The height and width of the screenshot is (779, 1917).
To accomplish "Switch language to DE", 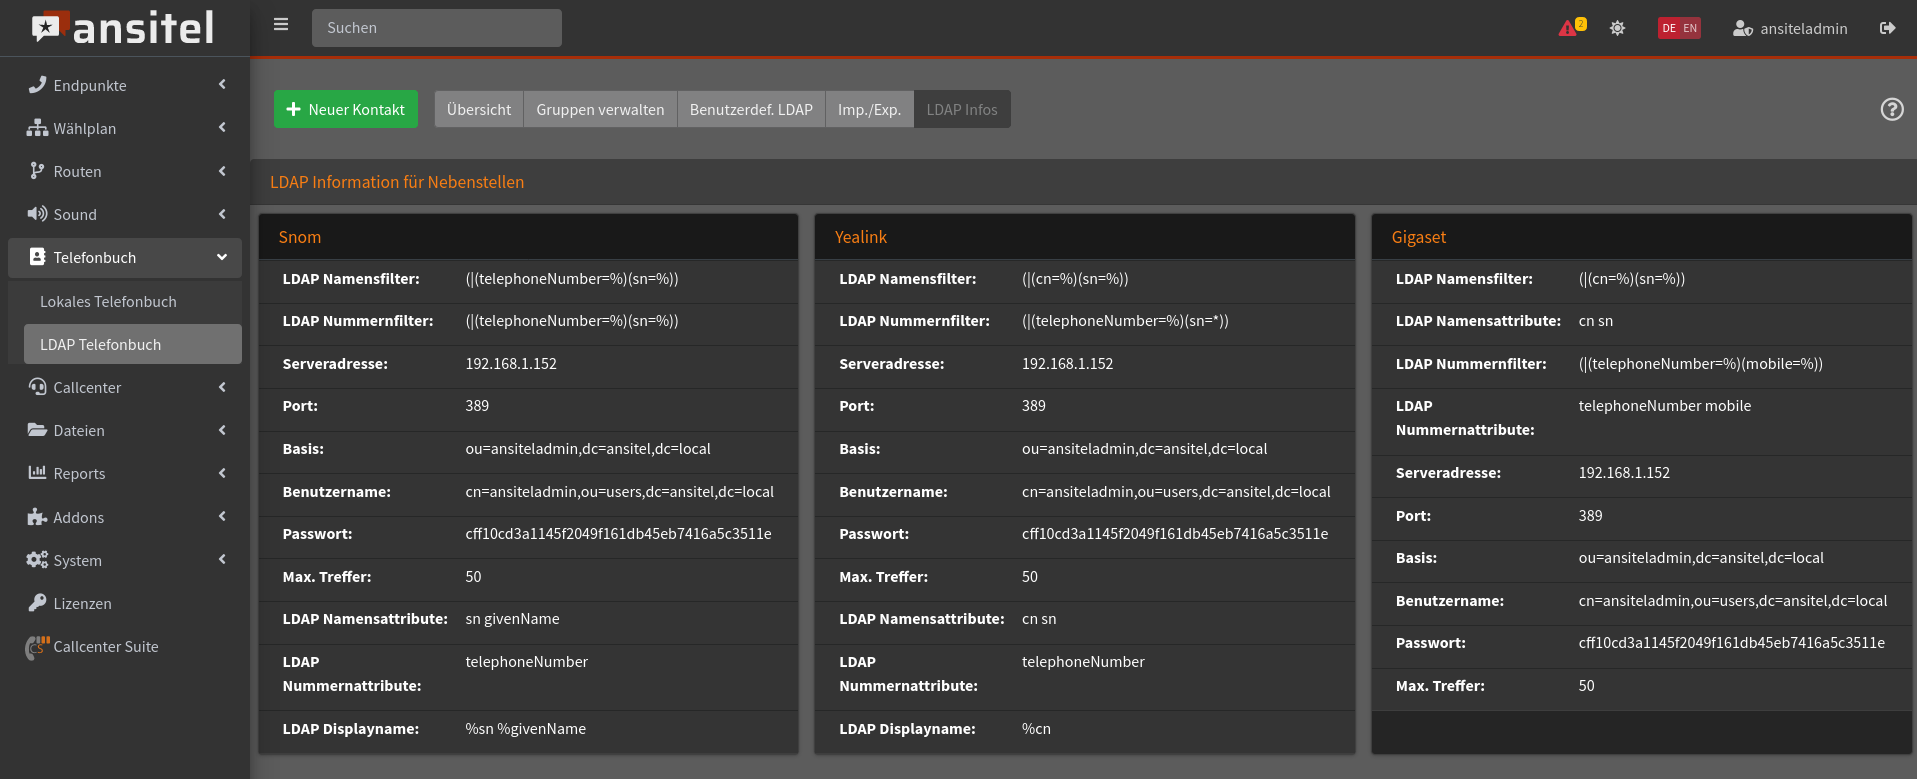I will (x=1668, y=28).
